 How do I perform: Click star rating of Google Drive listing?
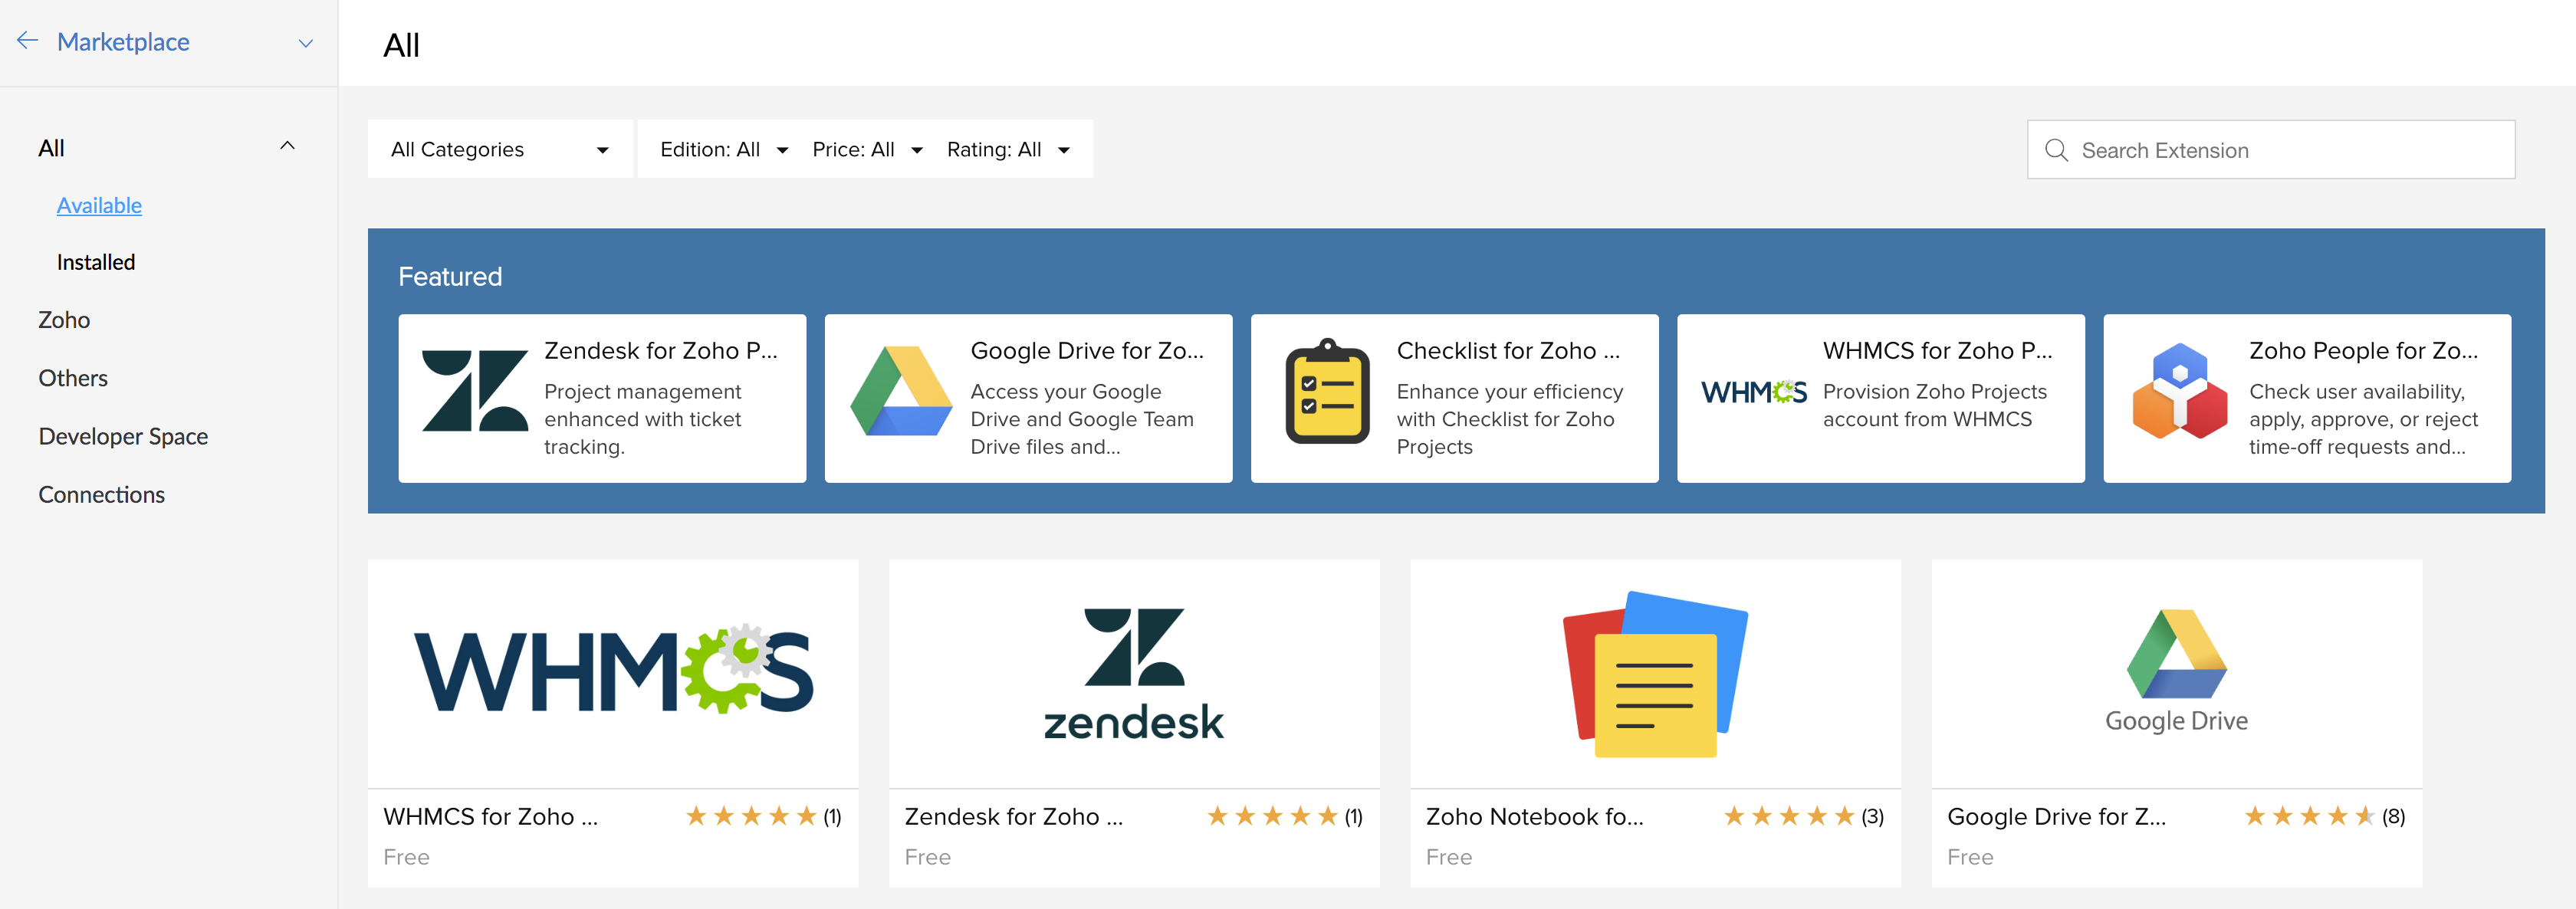2310,817
